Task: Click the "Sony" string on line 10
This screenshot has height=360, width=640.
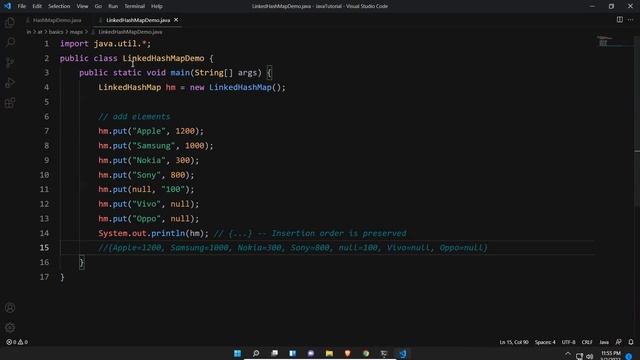Action: coord(146,175)
